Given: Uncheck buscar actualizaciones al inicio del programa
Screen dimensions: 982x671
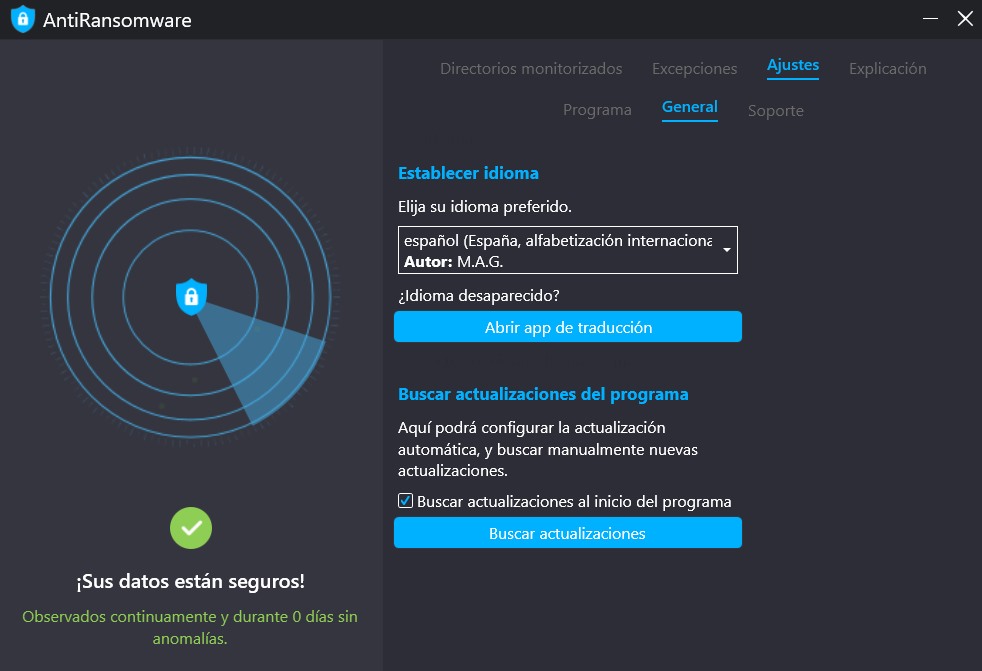Looking at the screenshot, I should [x=404, y=501].
